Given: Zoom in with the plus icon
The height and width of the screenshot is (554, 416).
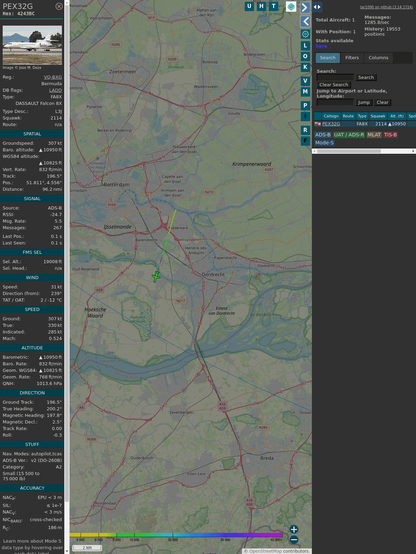Looking at the screenshot, I should click(294, 529).
